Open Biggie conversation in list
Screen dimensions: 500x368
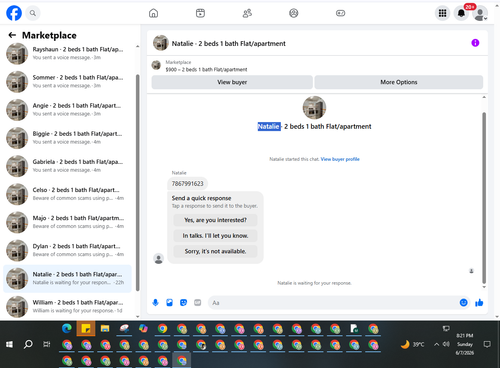67,138
